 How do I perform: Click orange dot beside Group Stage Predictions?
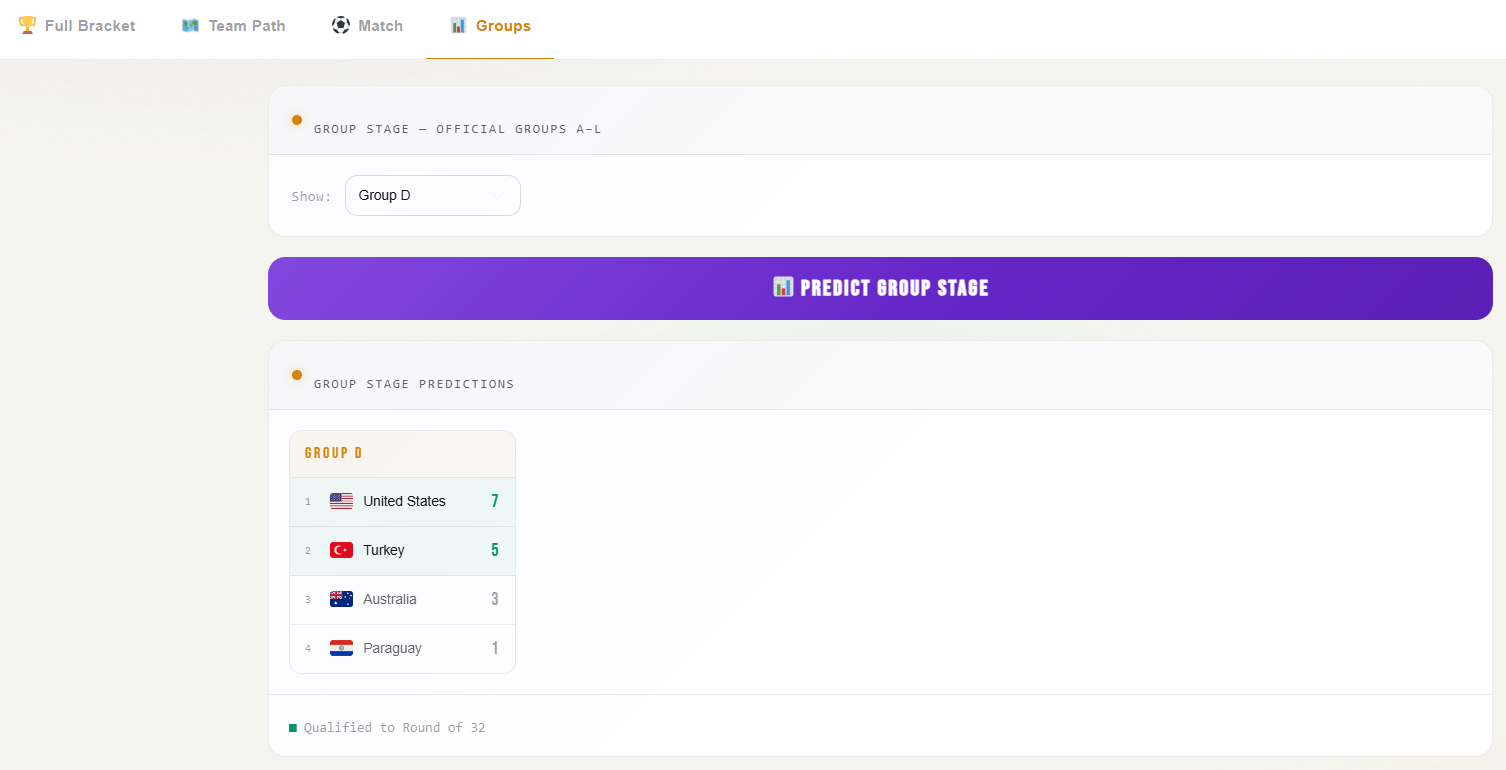(x=297, y=375)
